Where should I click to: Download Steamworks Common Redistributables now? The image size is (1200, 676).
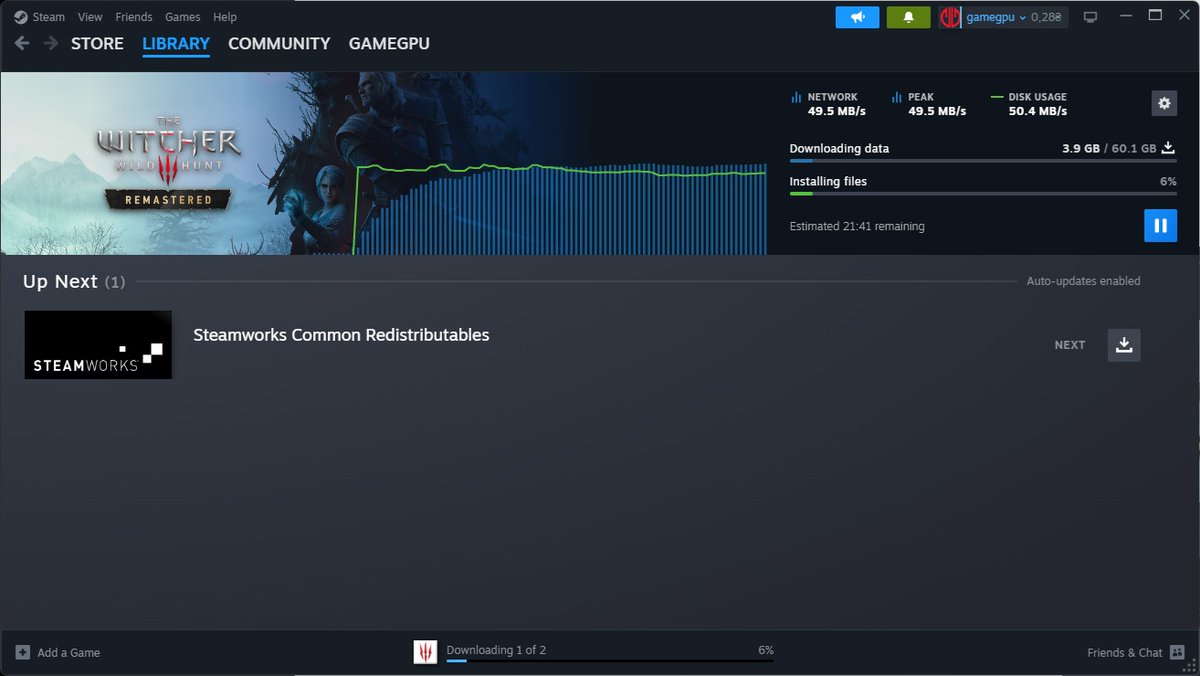point(1124,345)
